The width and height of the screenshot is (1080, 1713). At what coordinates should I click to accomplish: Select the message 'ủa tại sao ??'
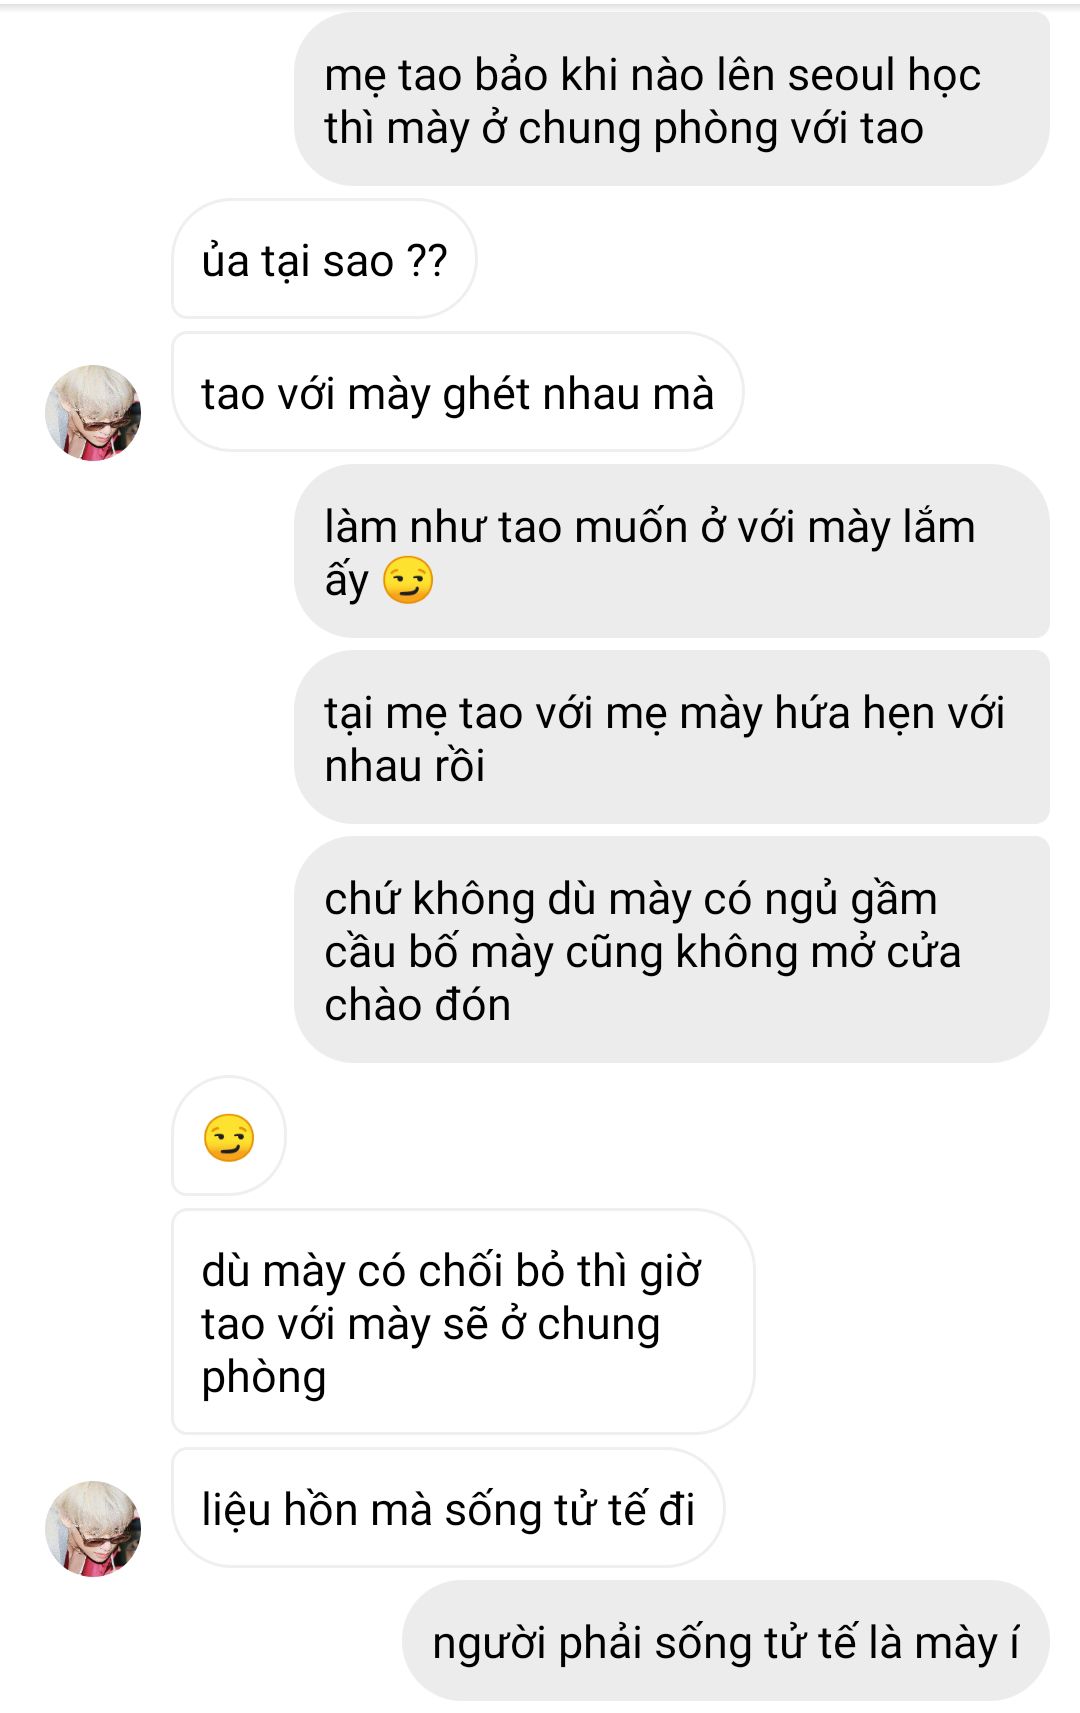[x=324, y=260]
